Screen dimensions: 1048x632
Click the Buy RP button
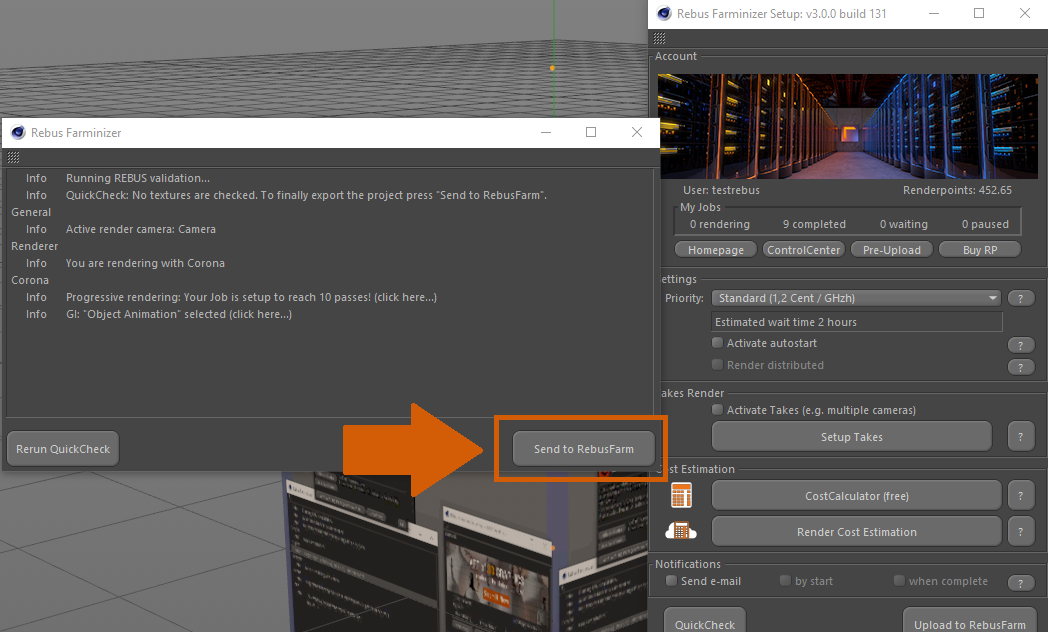coord(980,250)
